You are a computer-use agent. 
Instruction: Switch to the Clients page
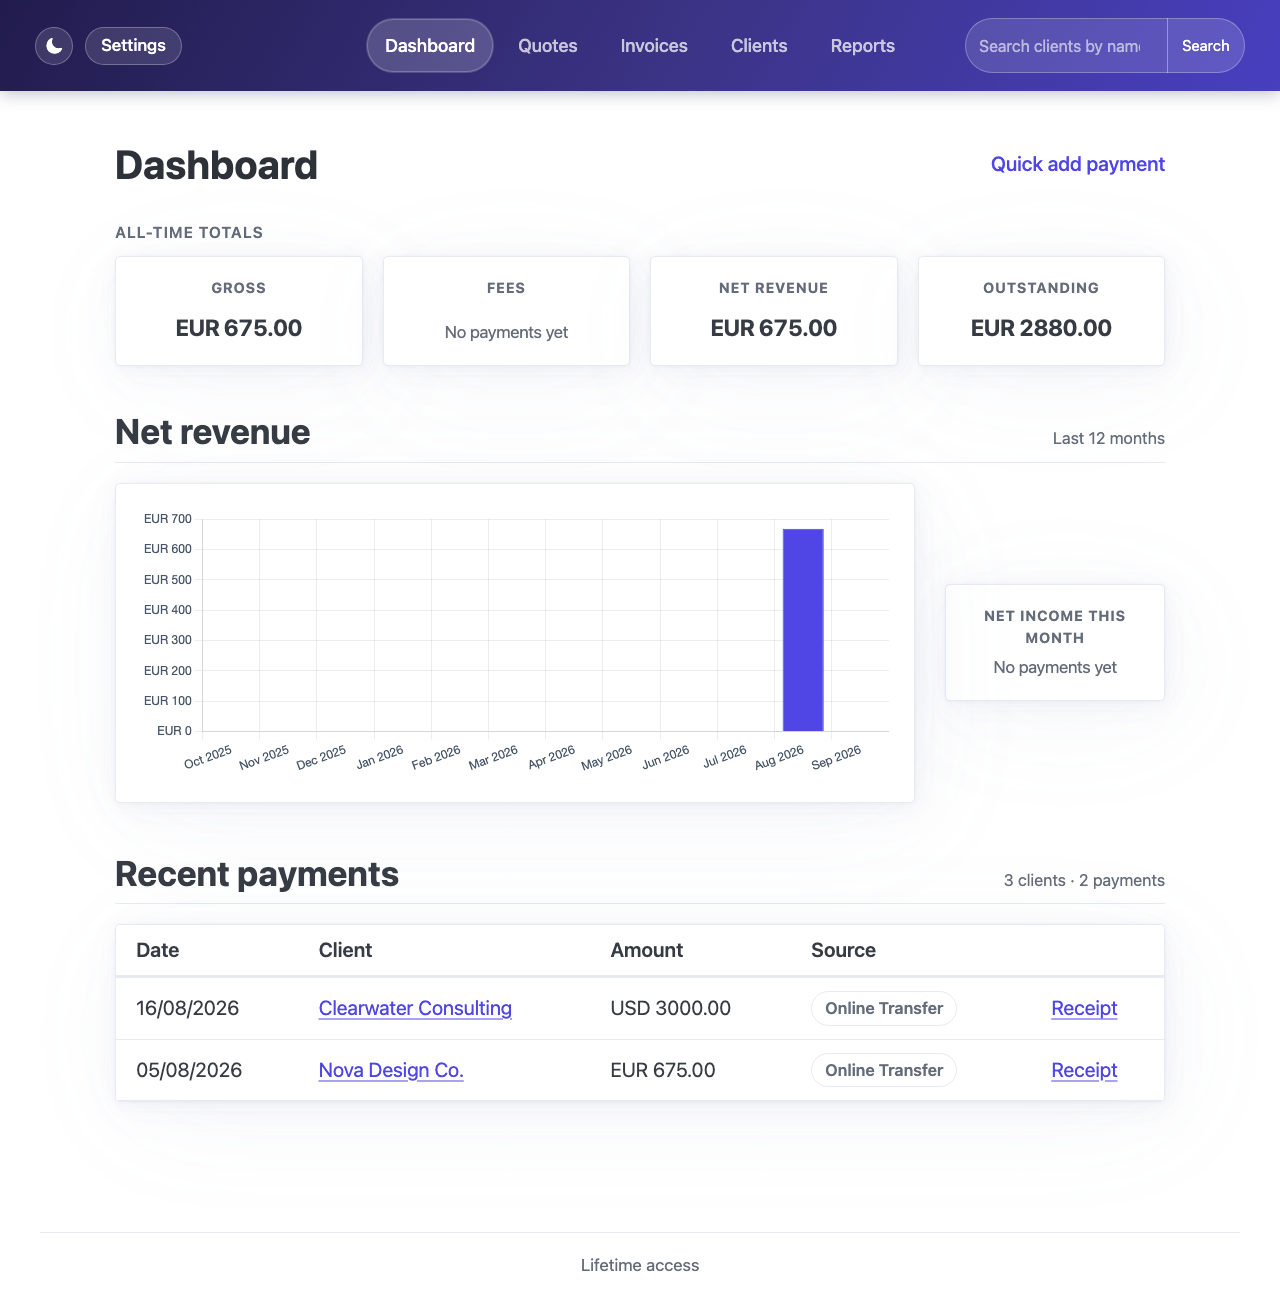click(759, 46)
